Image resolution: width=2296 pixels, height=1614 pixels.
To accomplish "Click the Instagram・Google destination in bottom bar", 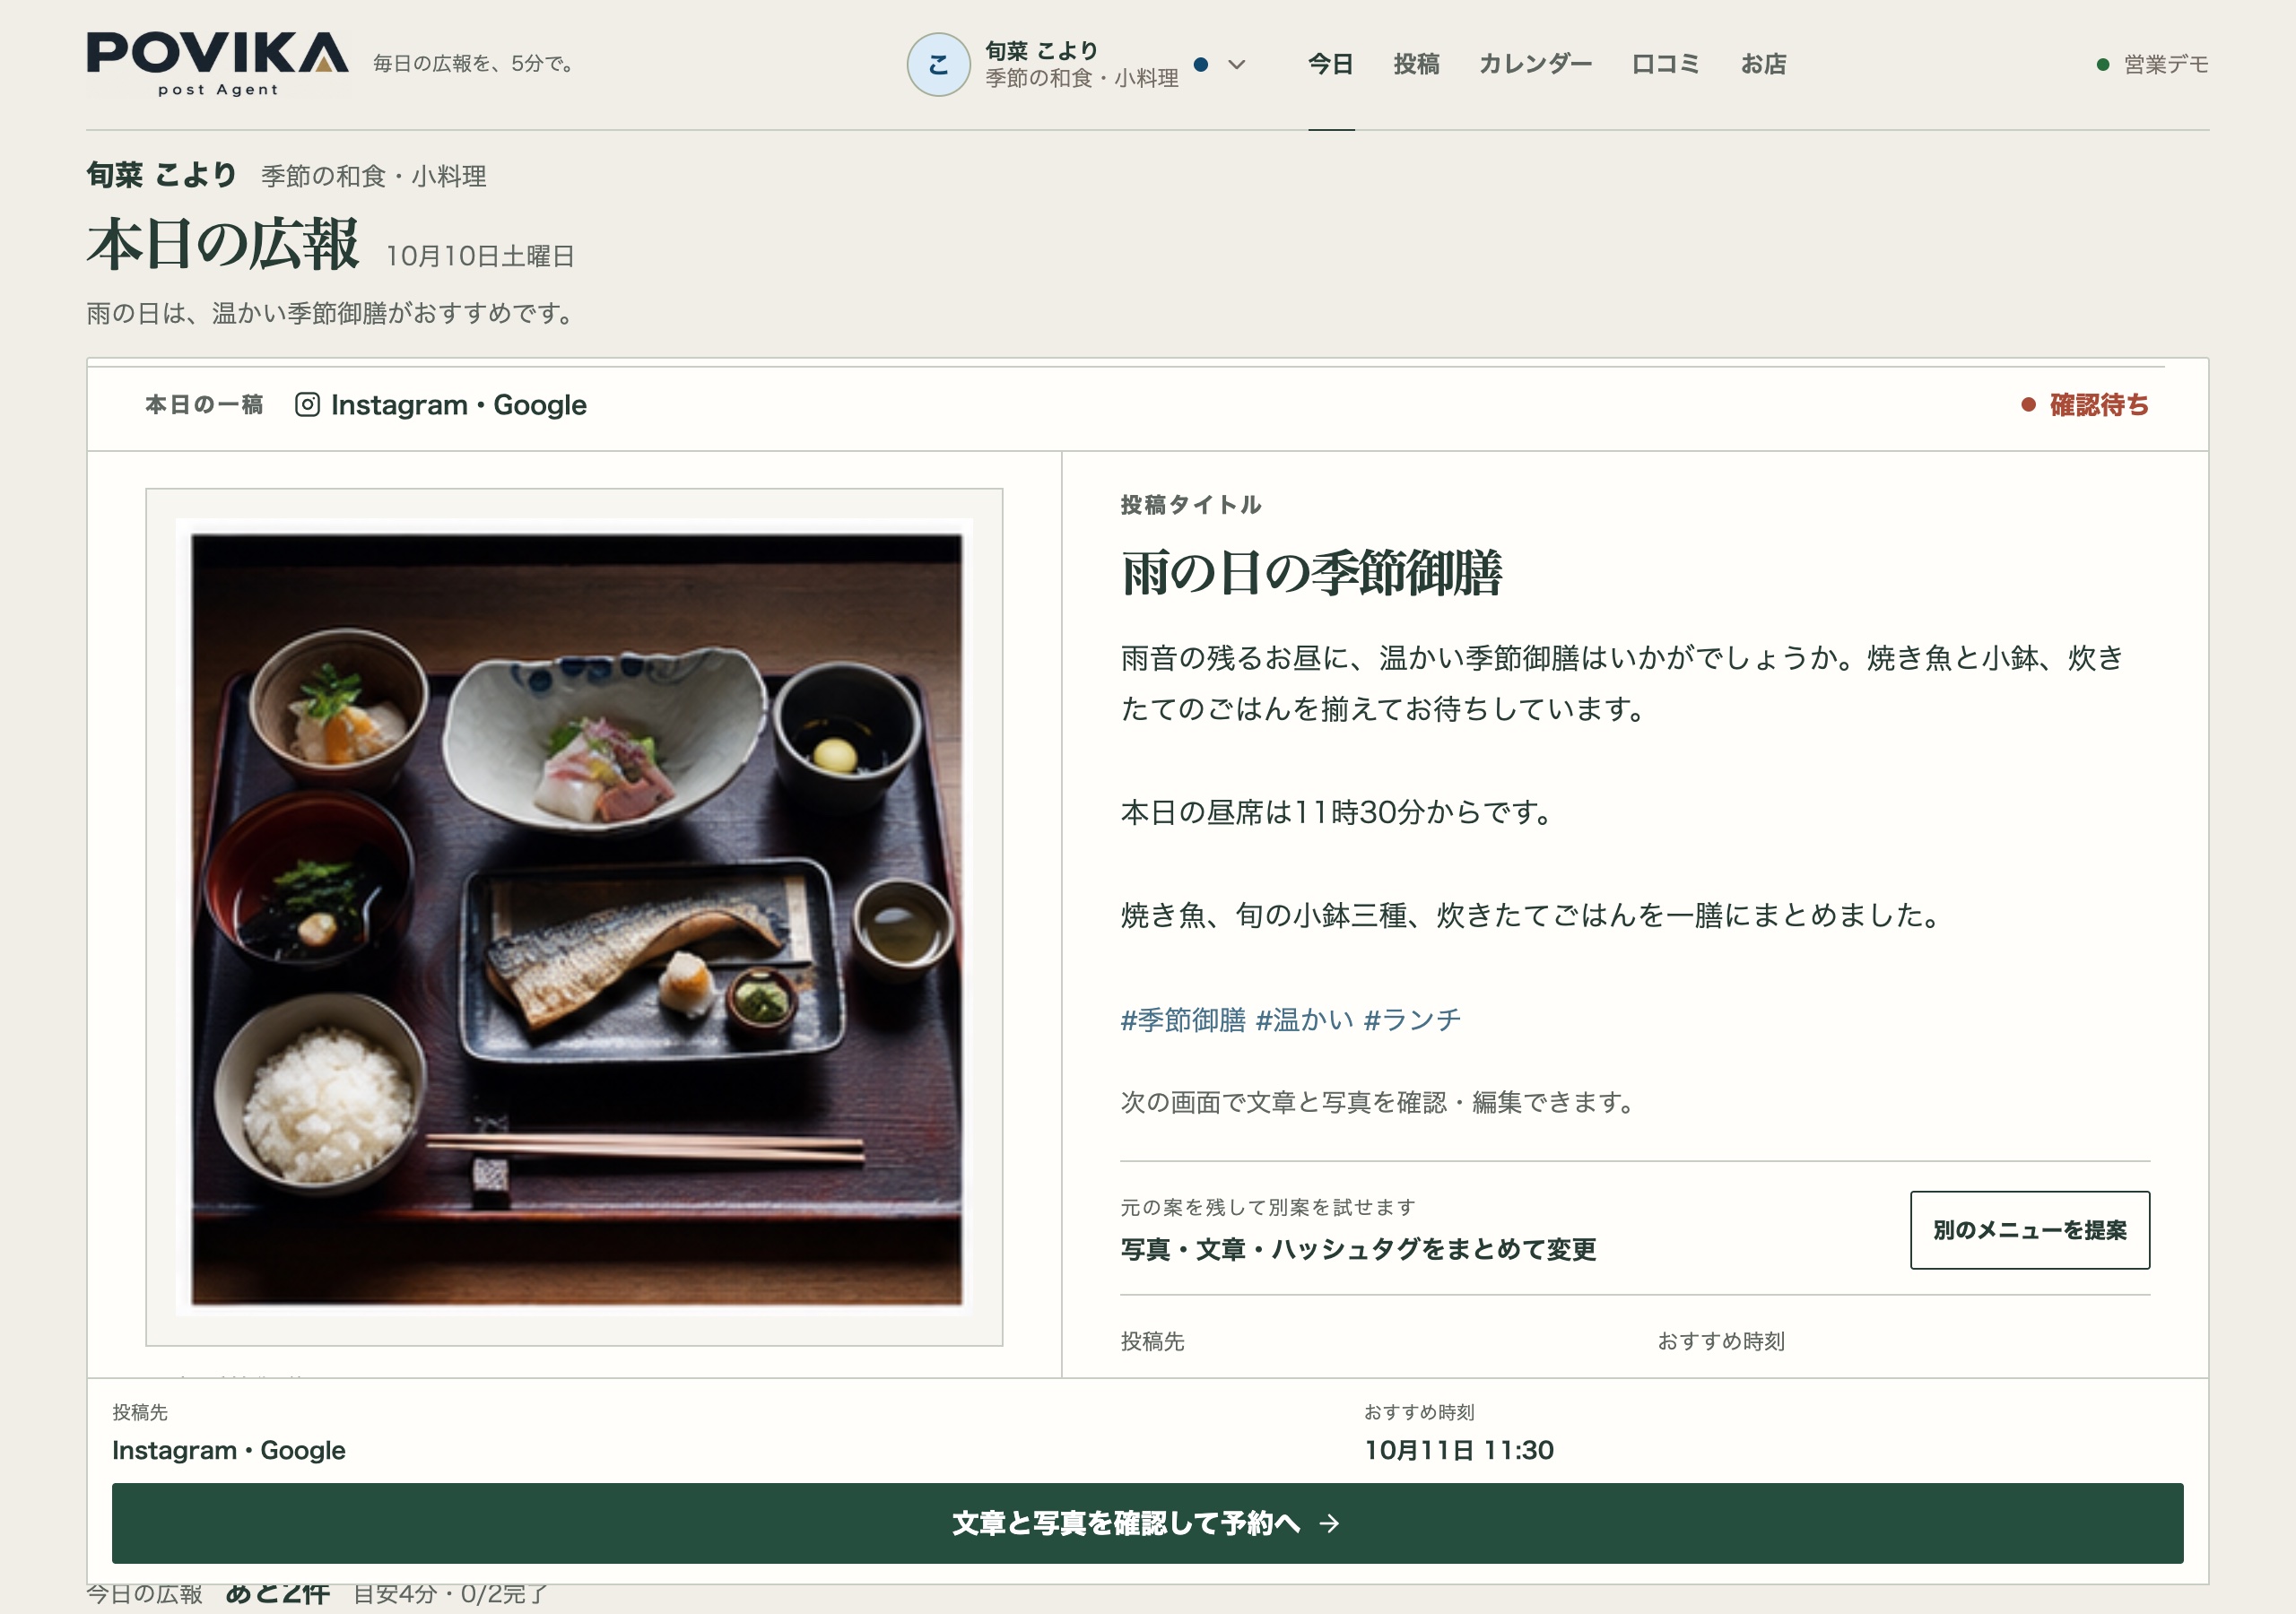I will (x=229, y=1450).
